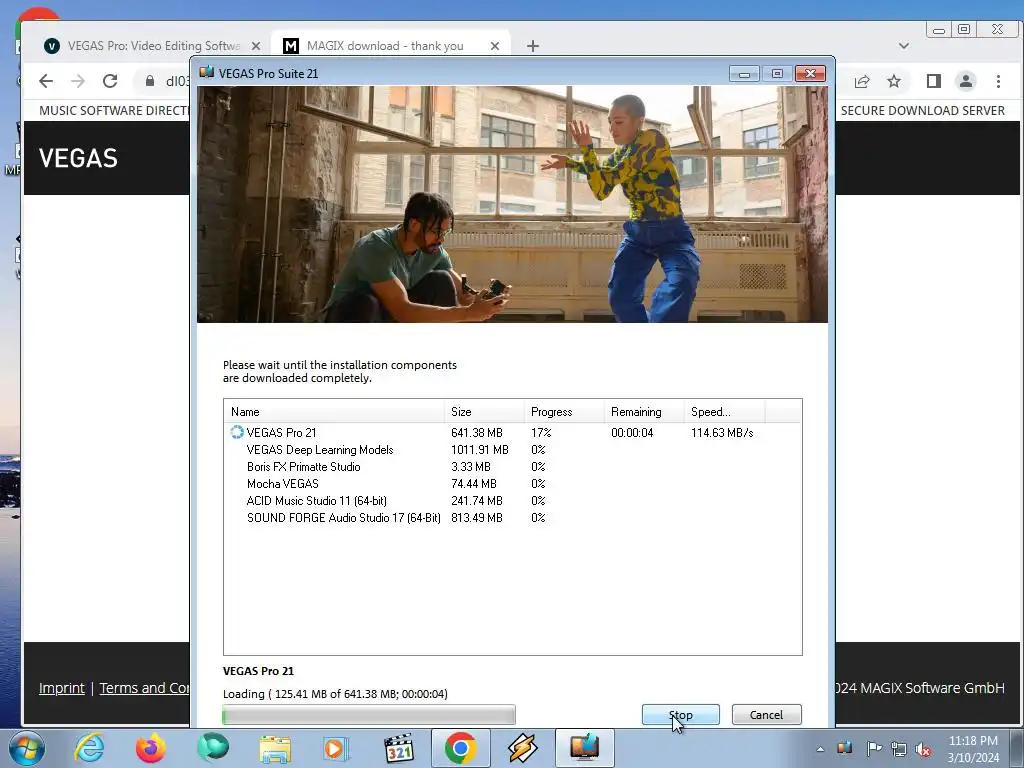Click the Speed column header

(x=724, y=411)
